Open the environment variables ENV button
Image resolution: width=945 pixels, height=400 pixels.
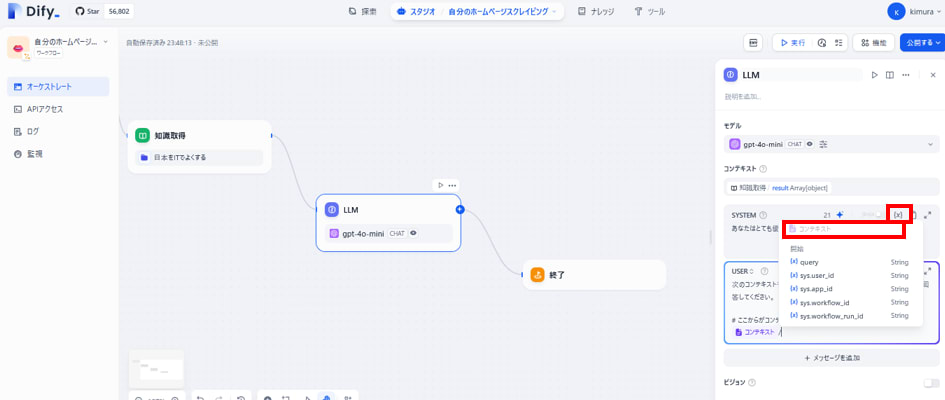(753, 43)
